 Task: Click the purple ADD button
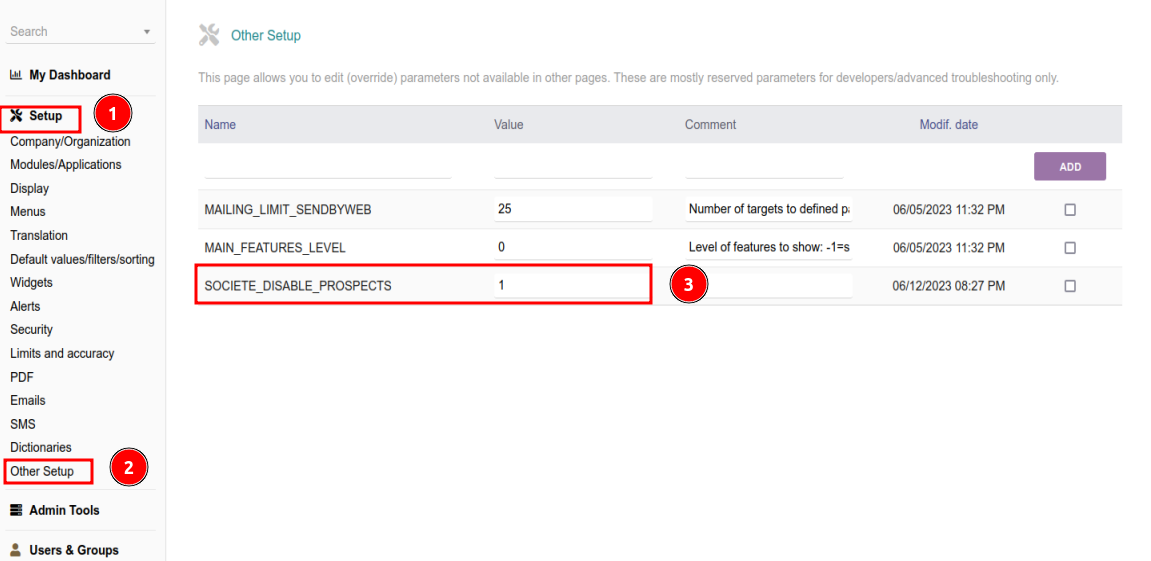[1070, 167]
